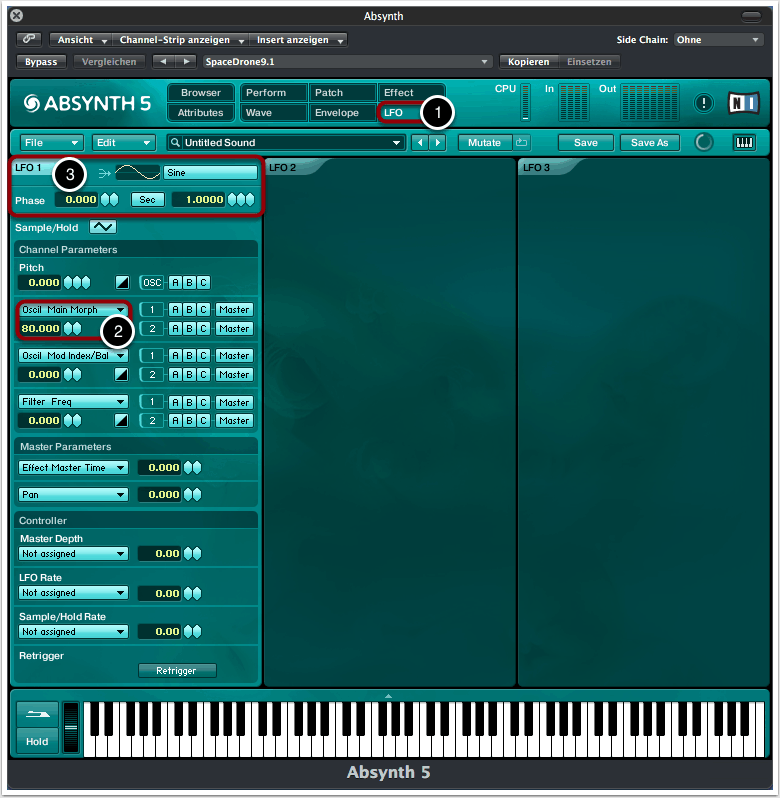Click the sustain pedal icon above Hold
This screenshot has height=798, width=780.
[37, 714]
